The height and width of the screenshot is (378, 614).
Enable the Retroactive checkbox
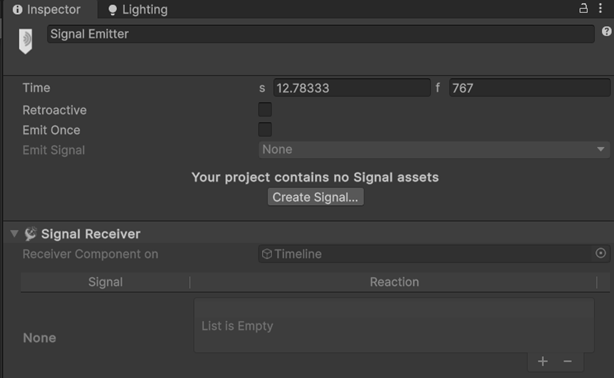265,110
